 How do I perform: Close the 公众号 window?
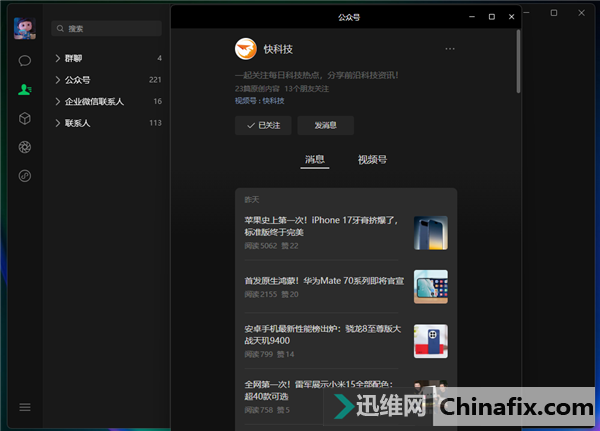(x=512, y=17)
